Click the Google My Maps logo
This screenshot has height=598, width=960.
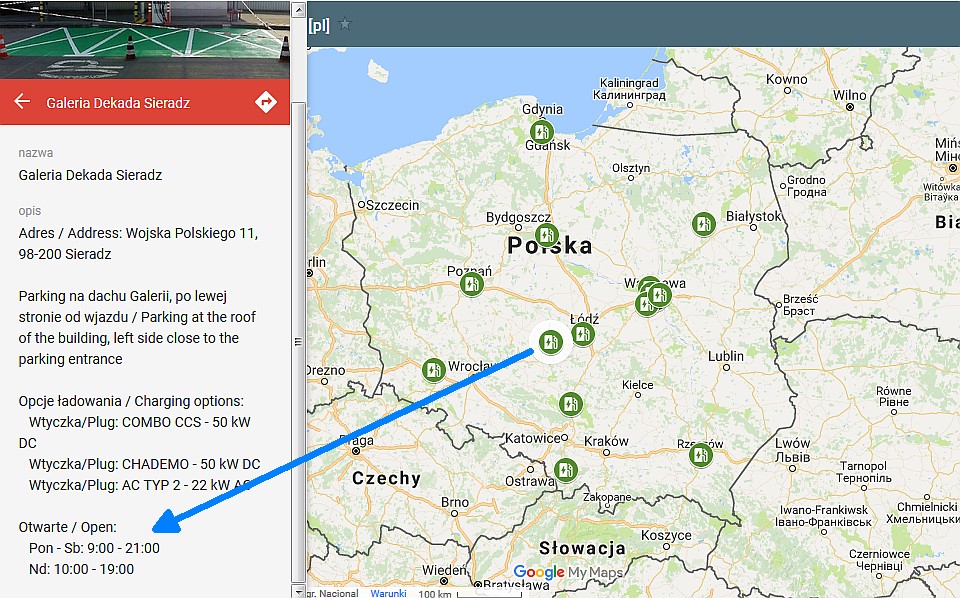(x=568, y=572)
